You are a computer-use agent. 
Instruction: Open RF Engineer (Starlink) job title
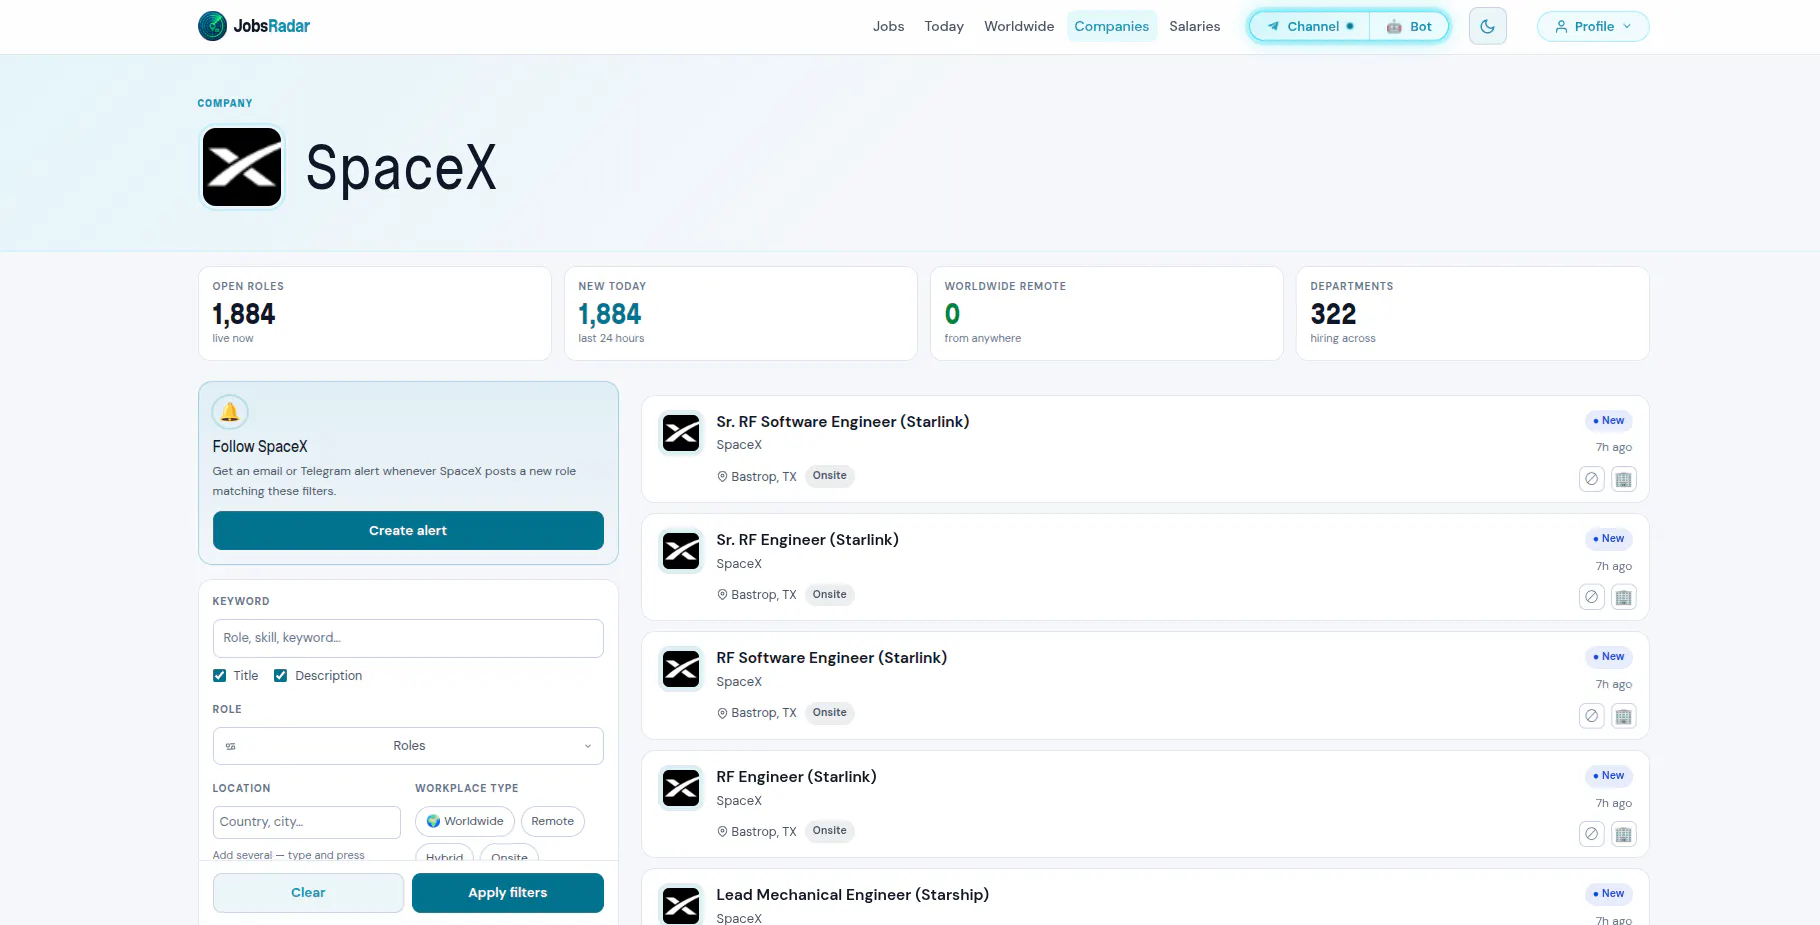coord(796,776)
